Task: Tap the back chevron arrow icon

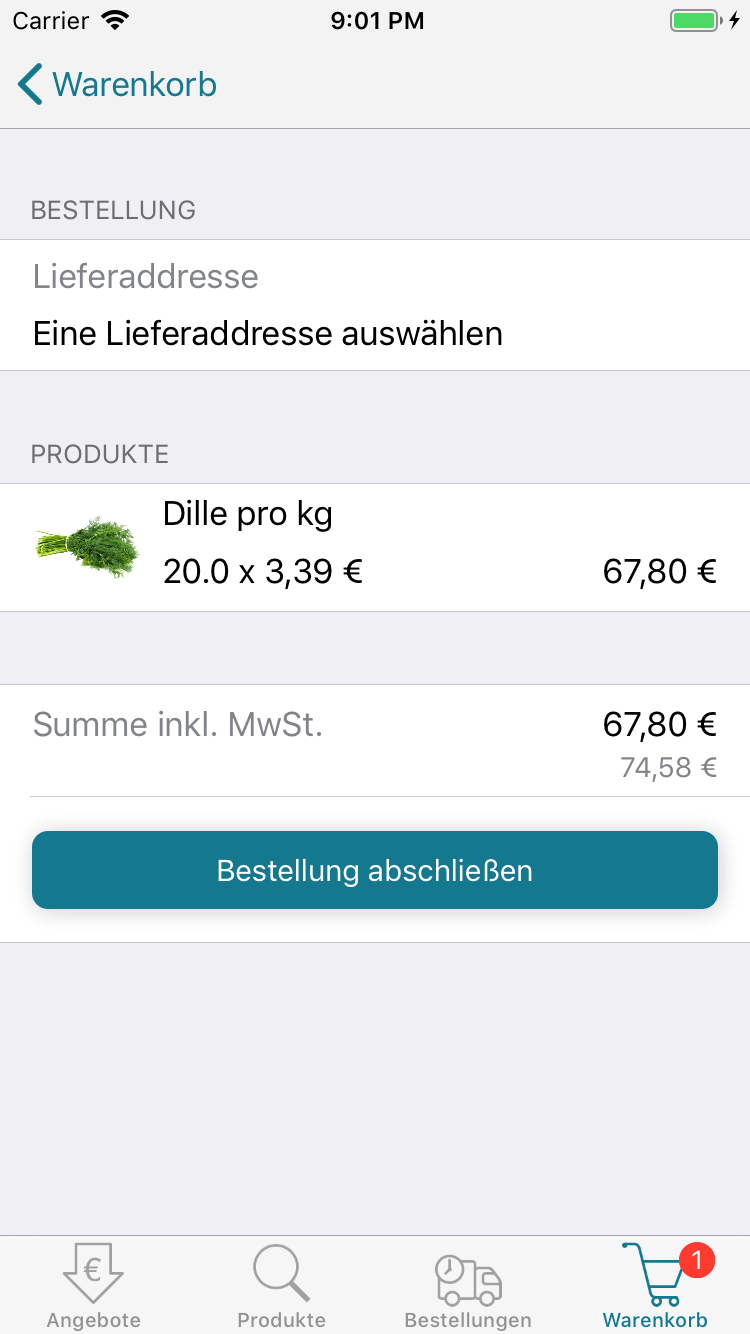Action: pos(30,85)
